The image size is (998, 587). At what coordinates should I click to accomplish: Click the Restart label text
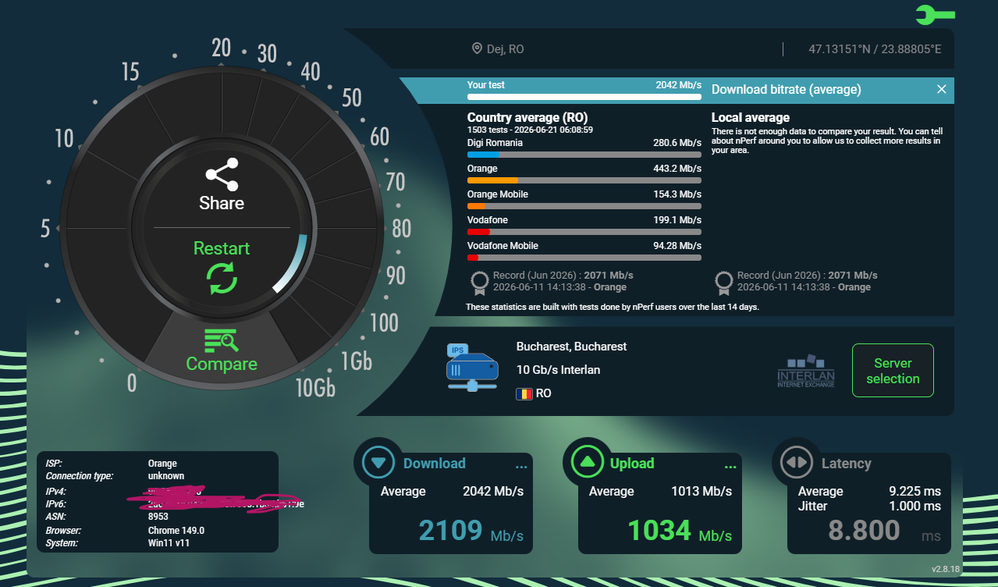(x=221, y=248)
